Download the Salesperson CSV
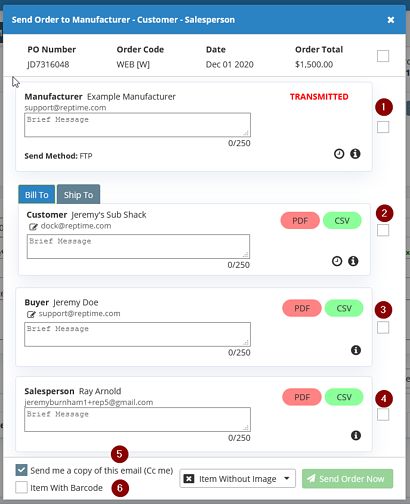Image resolution: width=410 pixels, height=504 pixels. [344, 397]
